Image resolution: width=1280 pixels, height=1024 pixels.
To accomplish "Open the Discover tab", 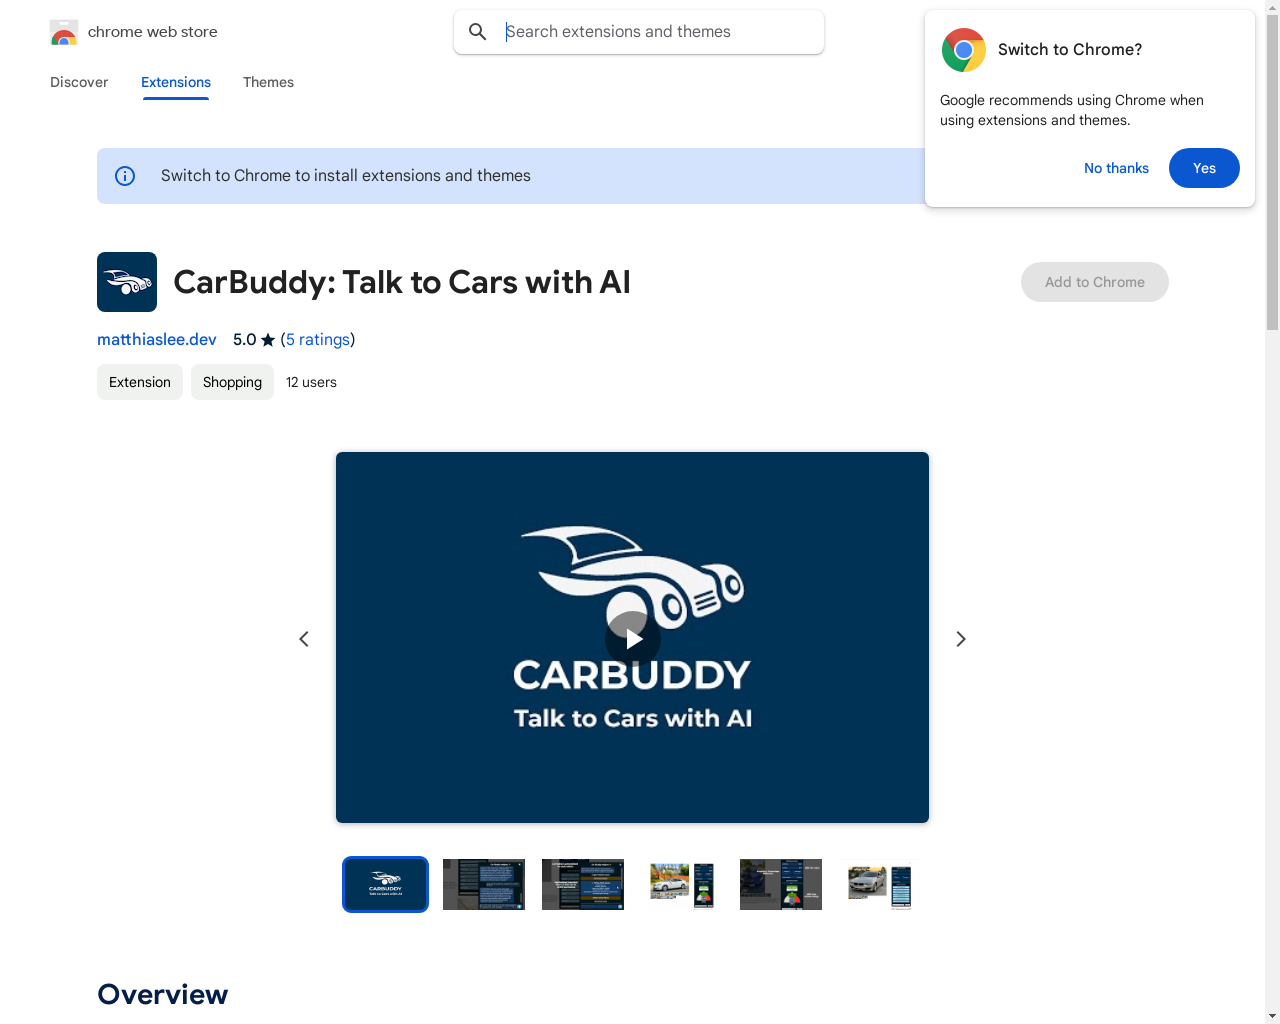I will [79, 82].
